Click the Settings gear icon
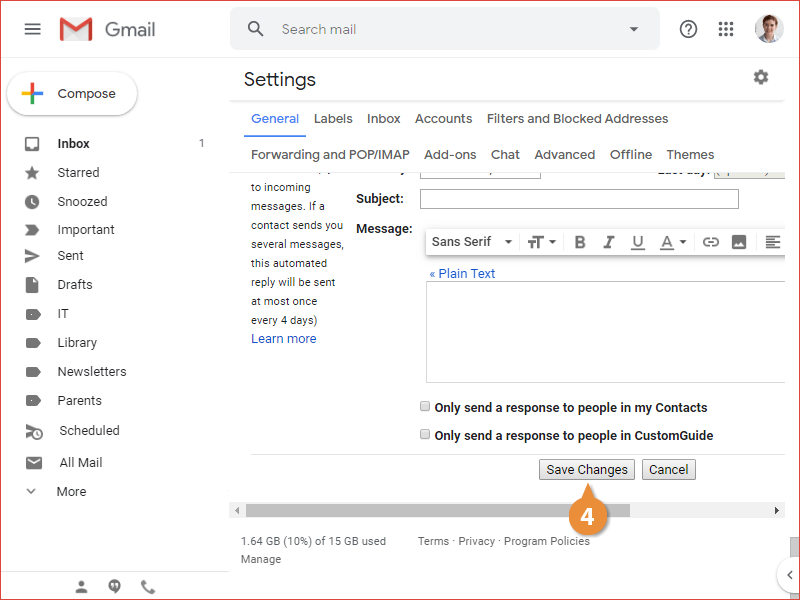This screenshot has width=800, height=600. (761, 77)
